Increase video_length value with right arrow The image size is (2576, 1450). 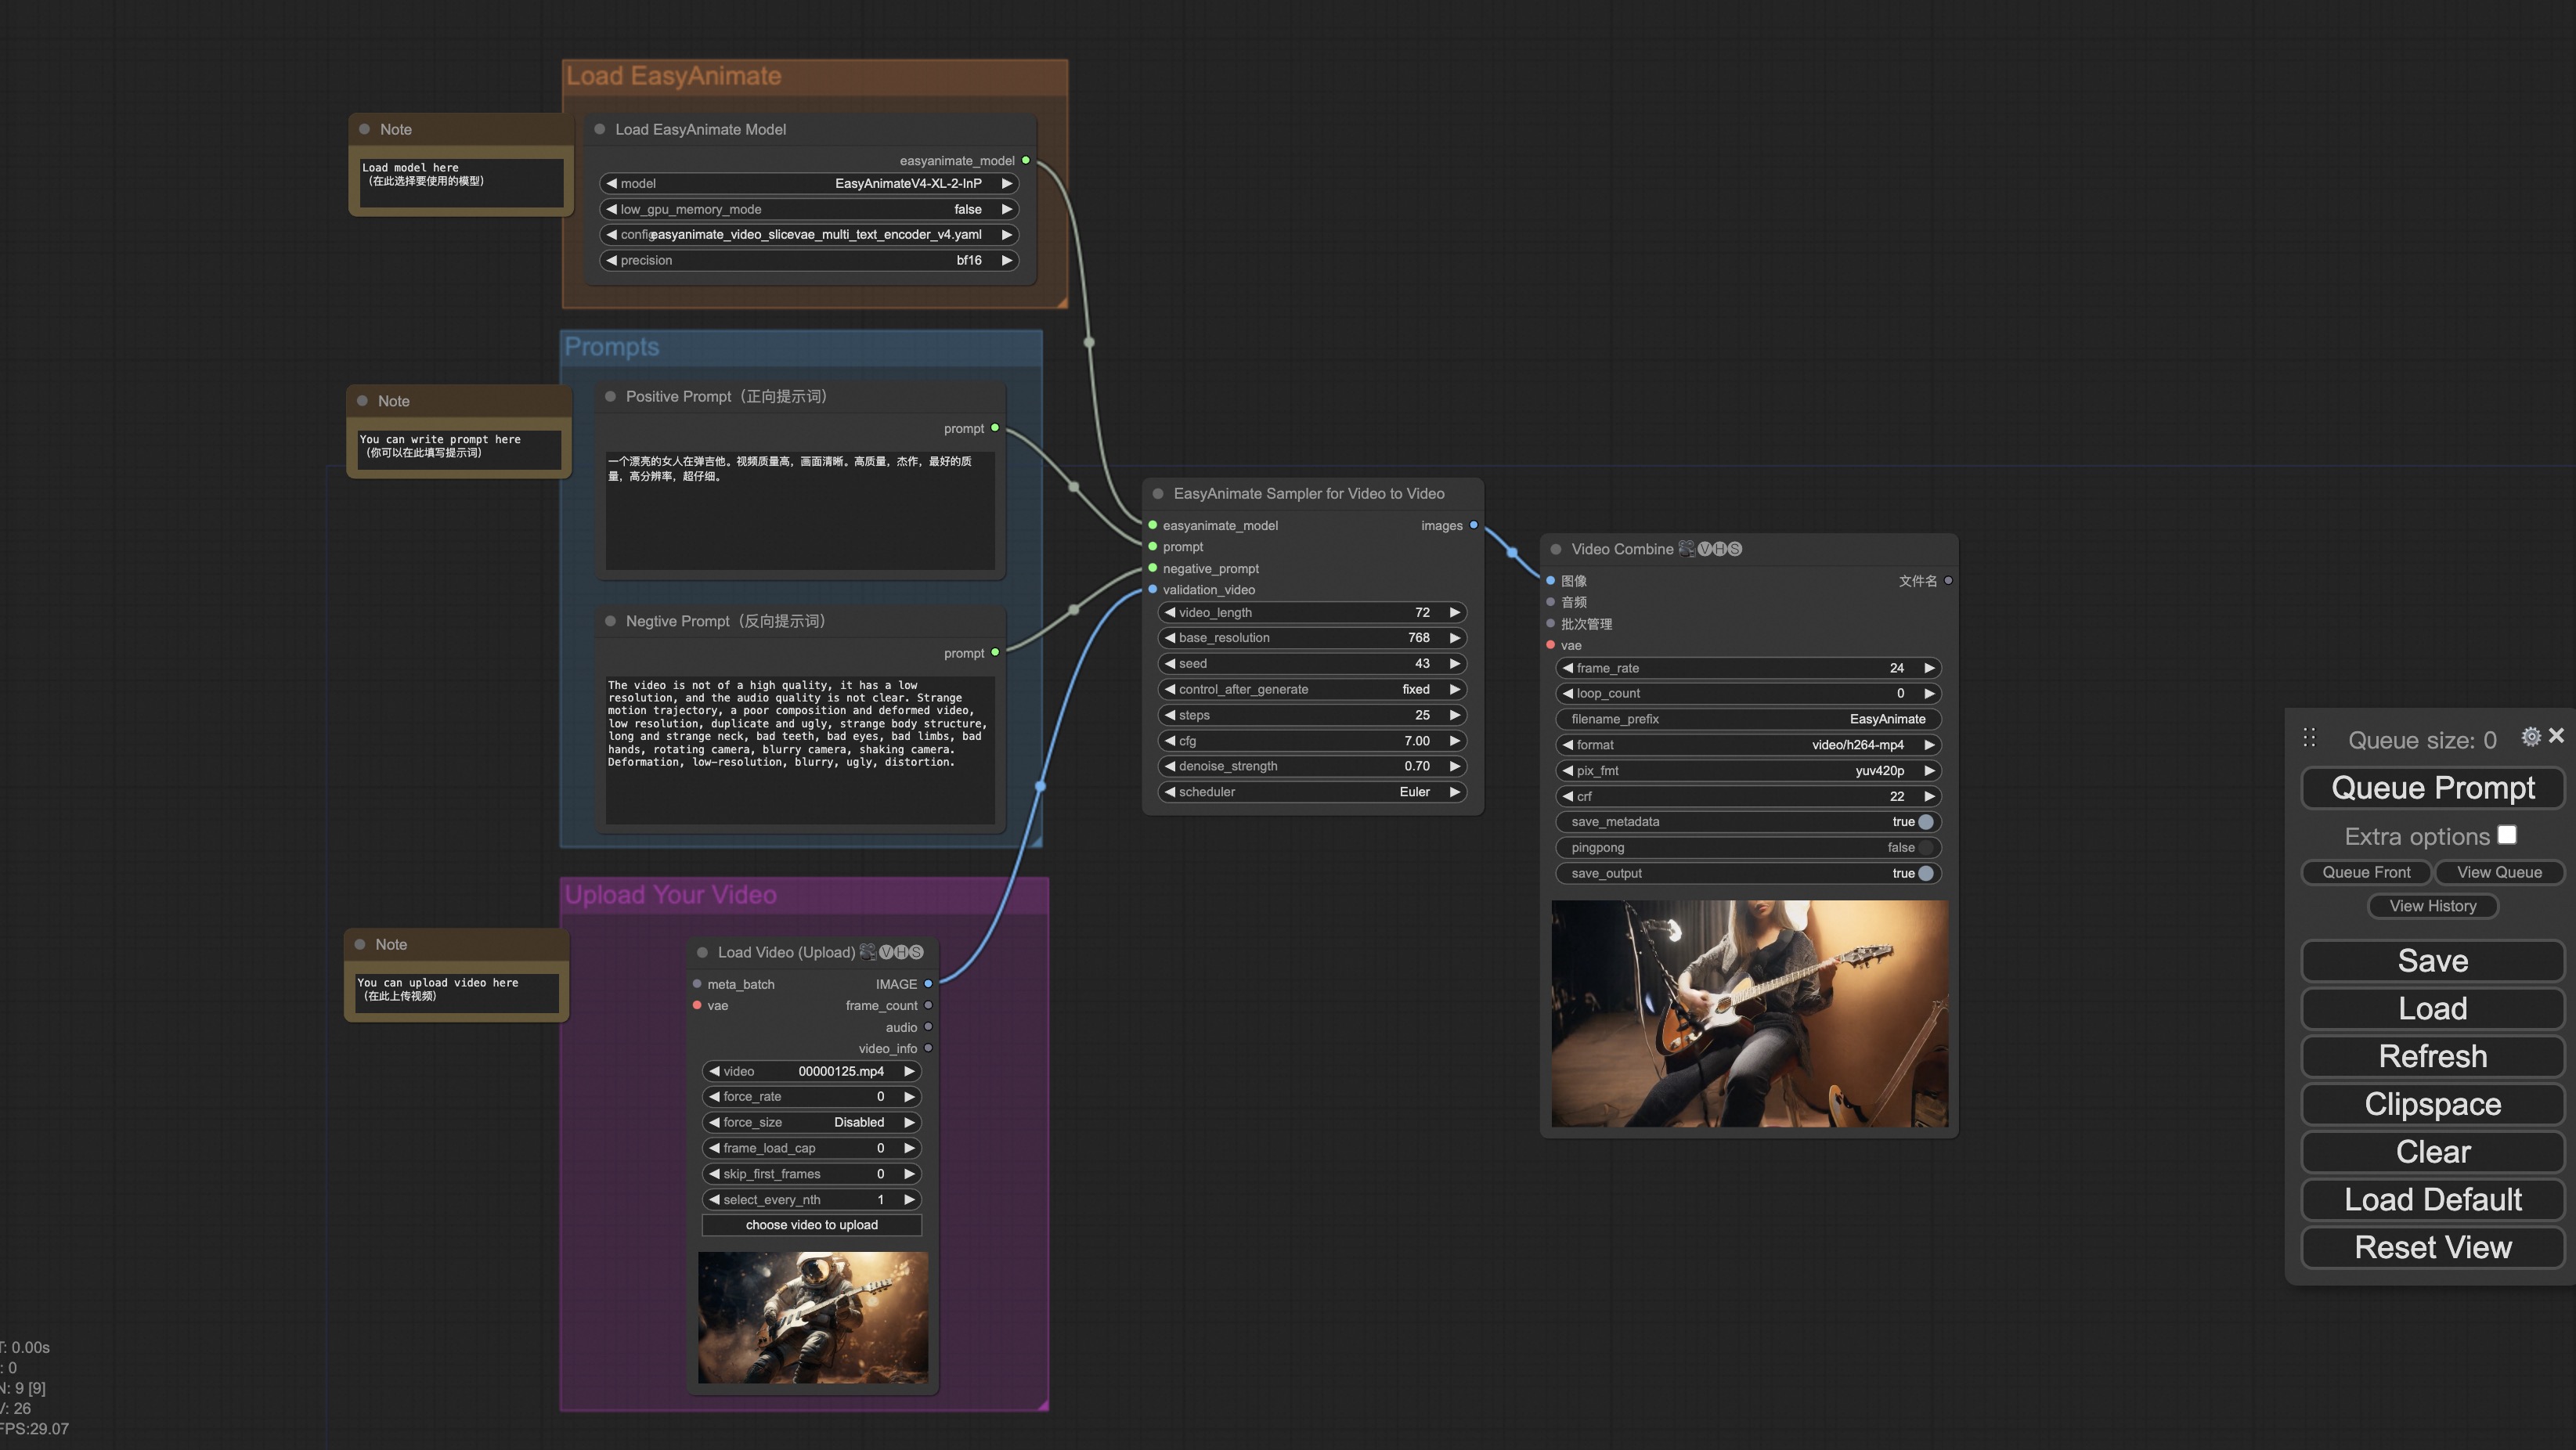click(1455, 612)
